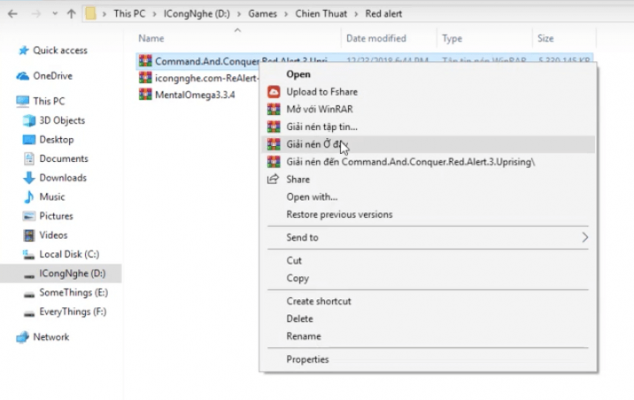Open the recent locations dropdown arrow
Image resolution: width=634 pixels, height=400 pixels.
(x=55, y=14)
